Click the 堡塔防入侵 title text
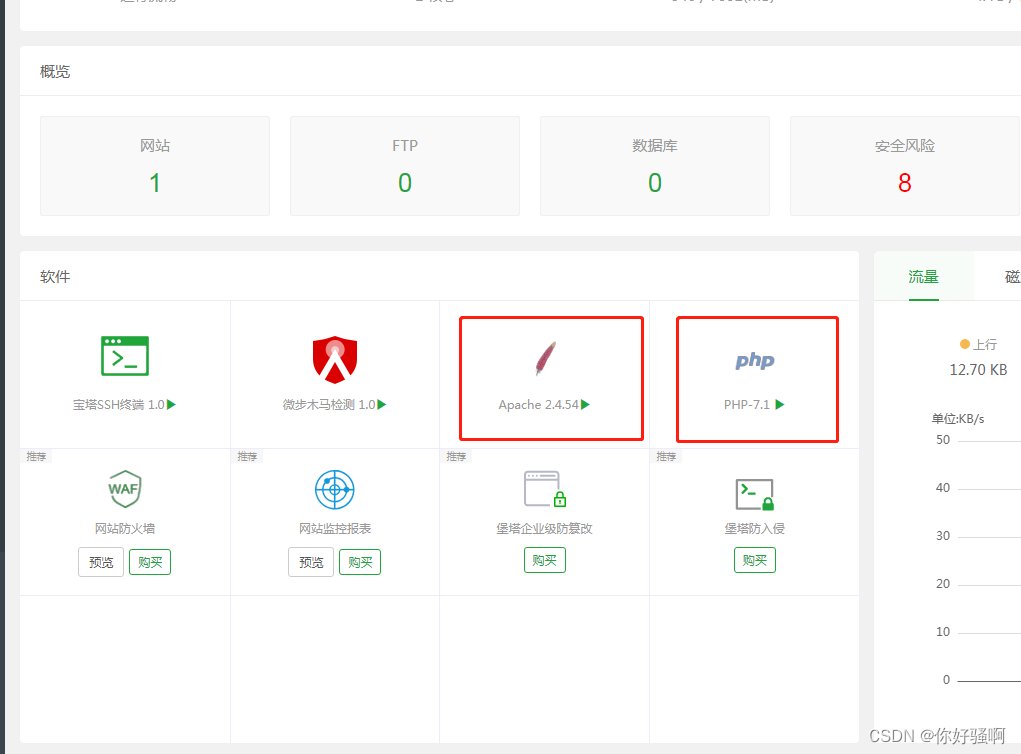This screenshot has height=754, width=1021. click(x=755, y=528)
